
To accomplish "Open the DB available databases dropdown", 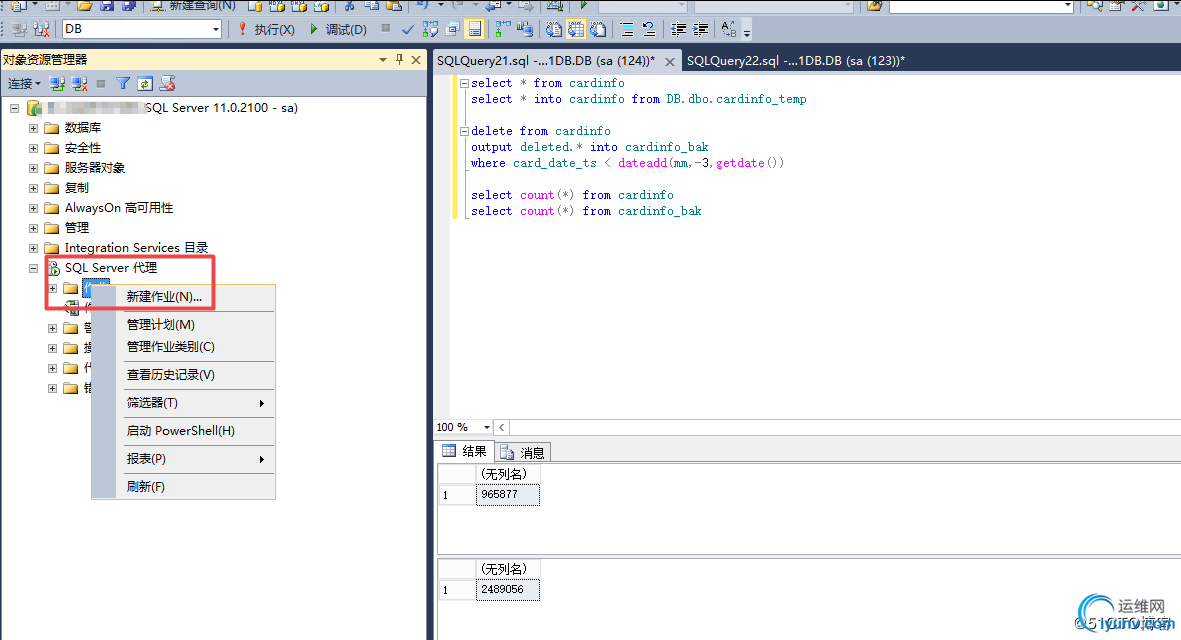I will pyautogui.click(x=215, y=29).
